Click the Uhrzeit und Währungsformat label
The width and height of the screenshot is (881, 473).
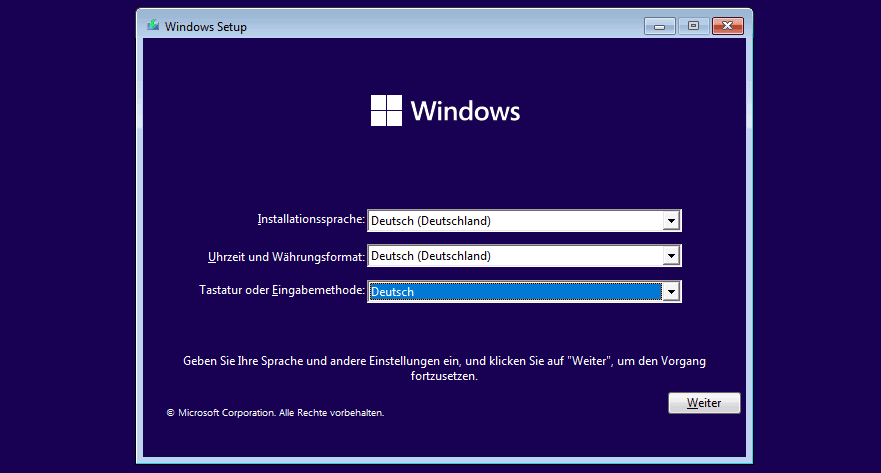[287, 257]
